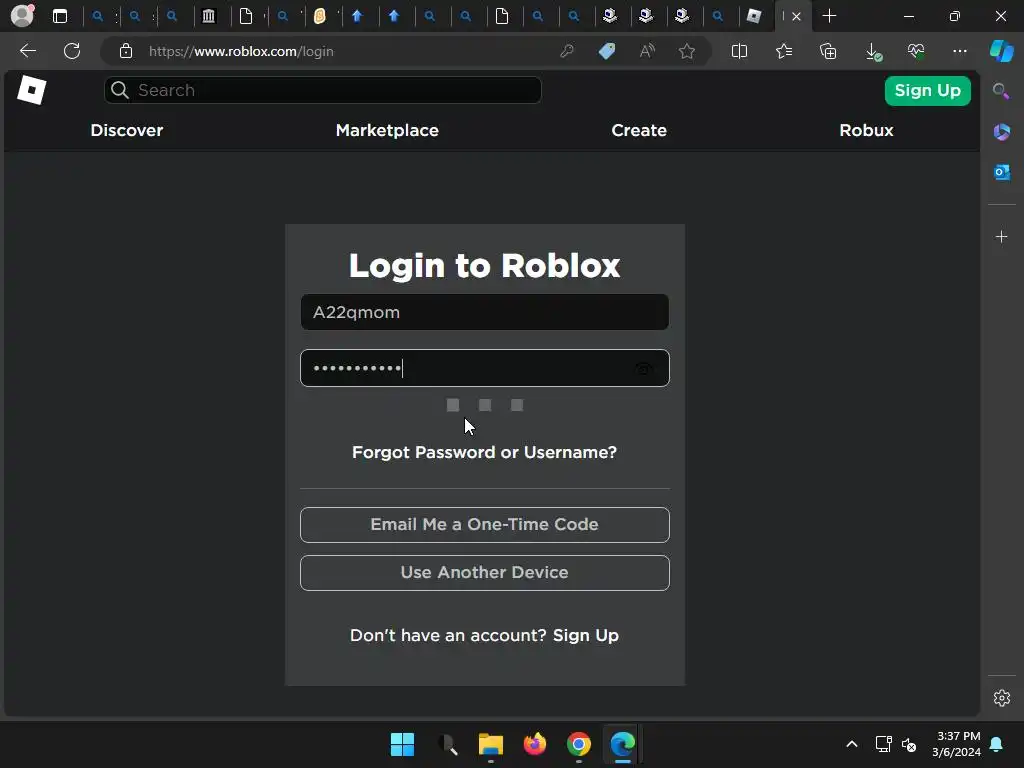The width and height of the screenshot is (1024, 768).
Task: Open the shopping price tag icon
Action: coord(607,51)
